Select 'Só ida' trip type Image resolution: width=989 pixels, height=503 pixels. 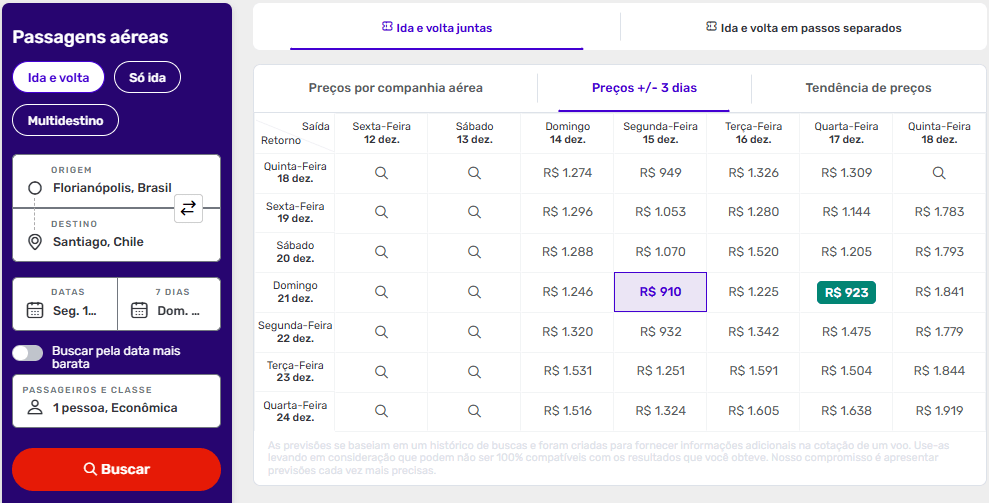pos(147,77)
